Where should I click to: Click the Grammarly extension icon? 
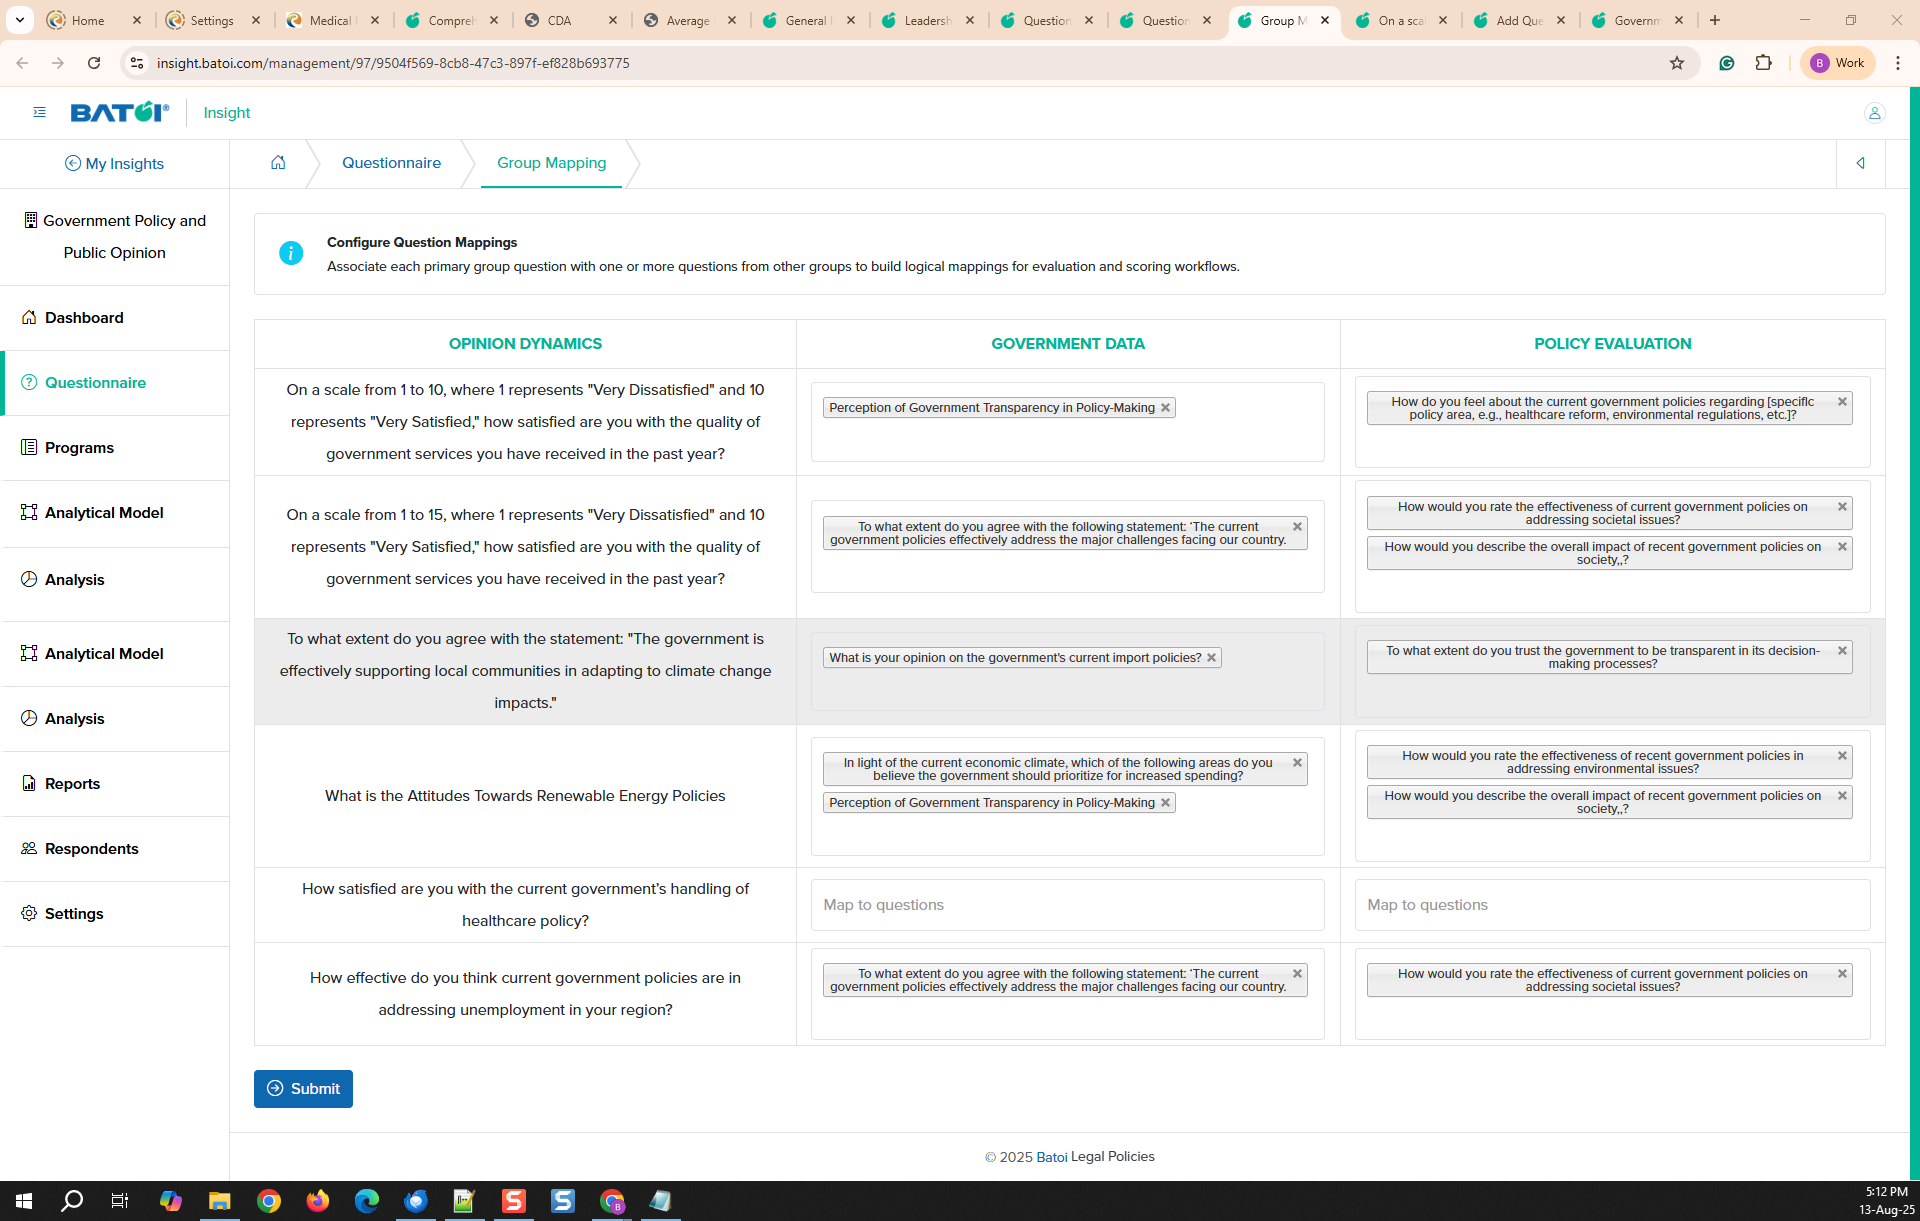pos(1727,63)
